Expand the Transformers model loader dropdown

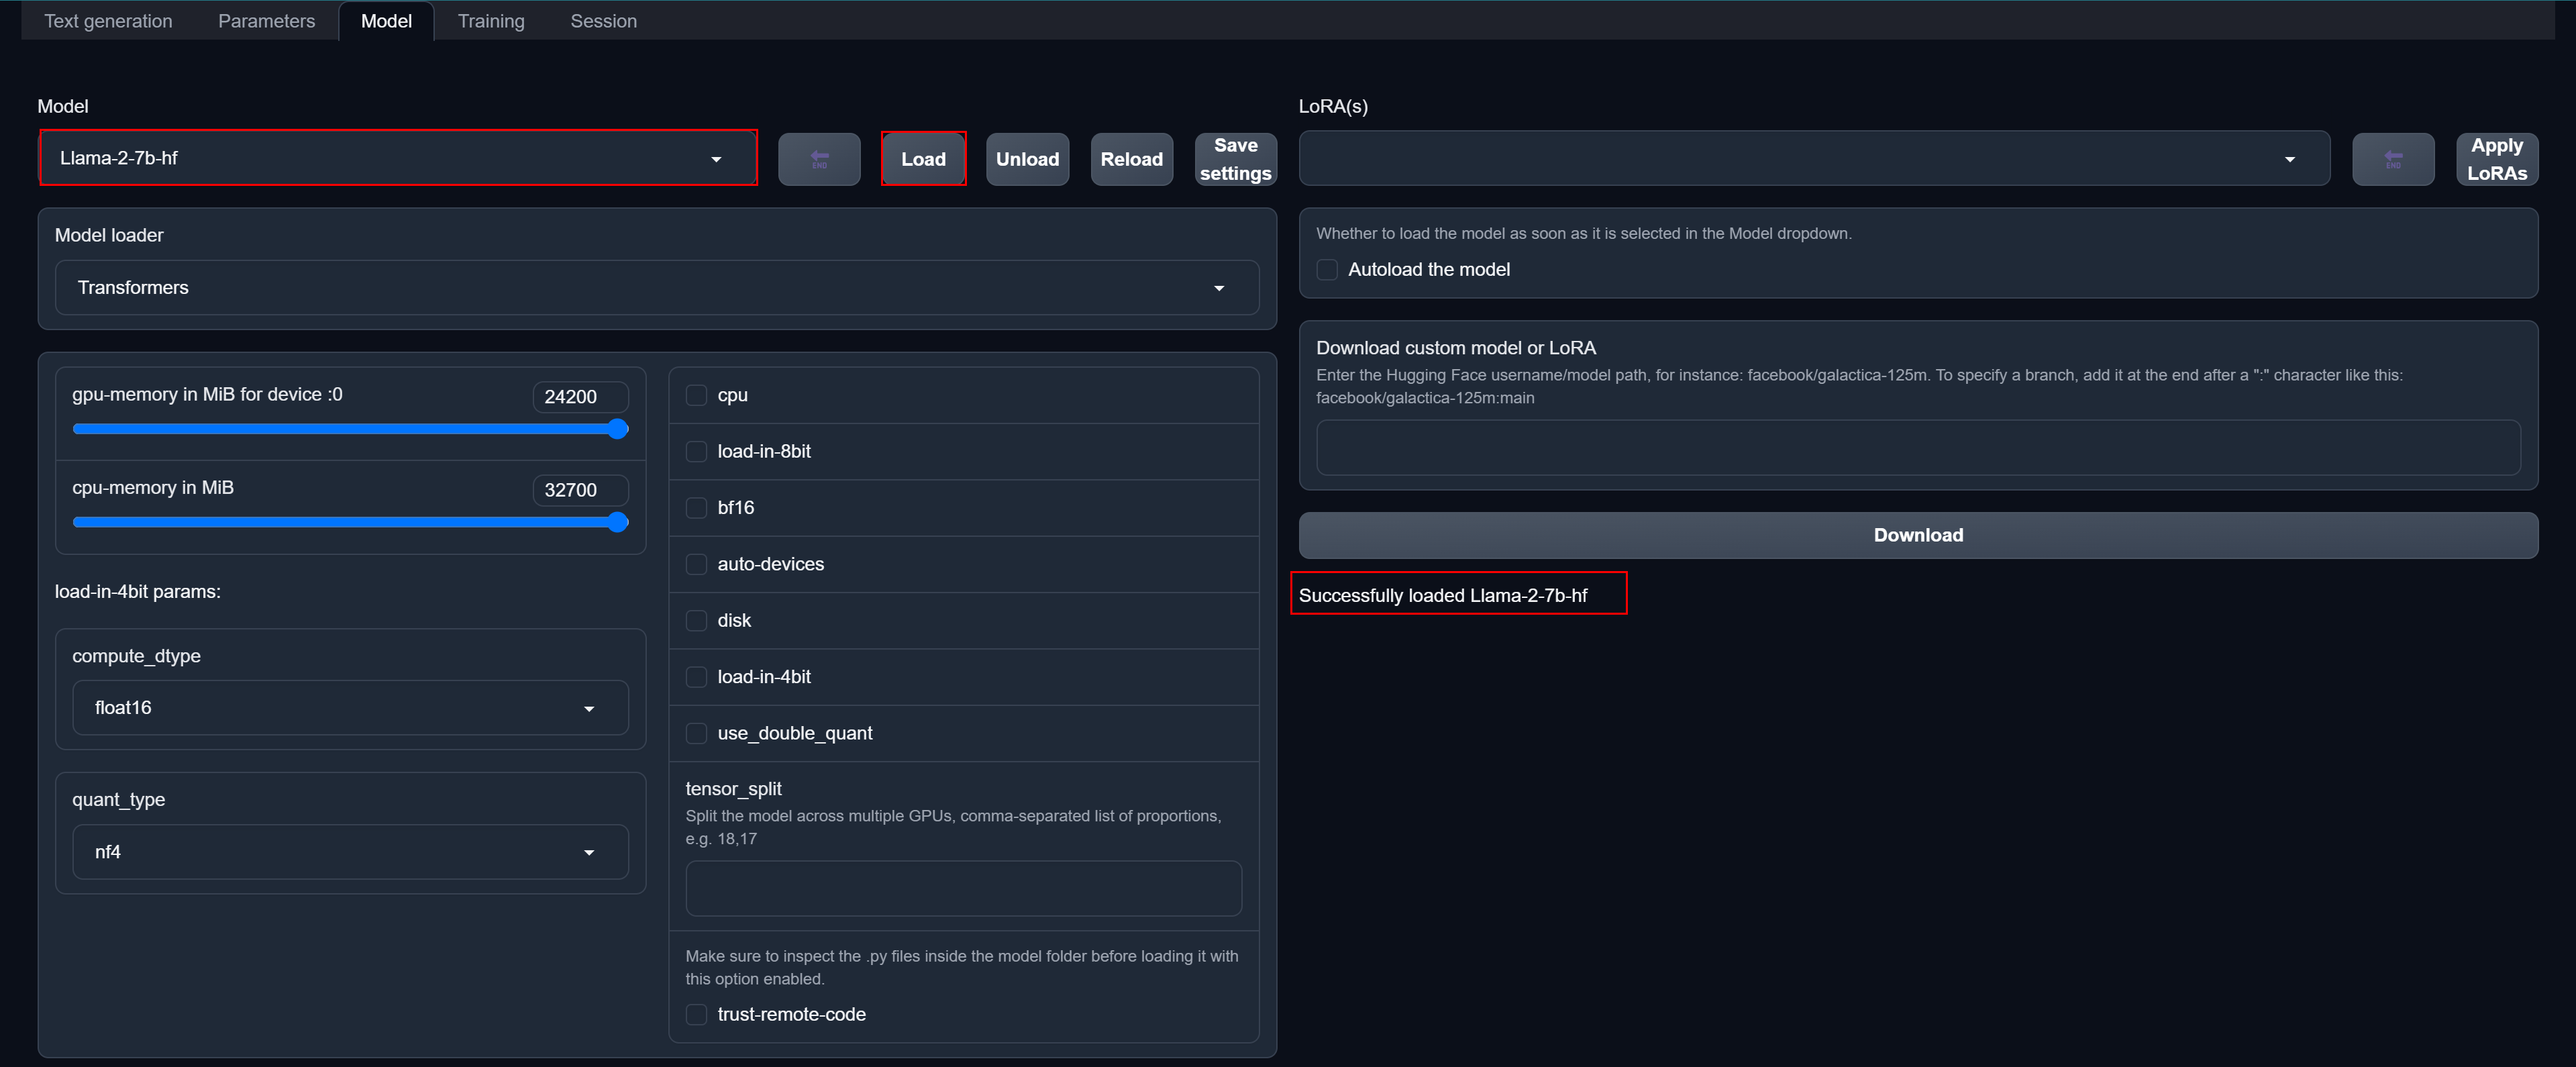point(656,288)
